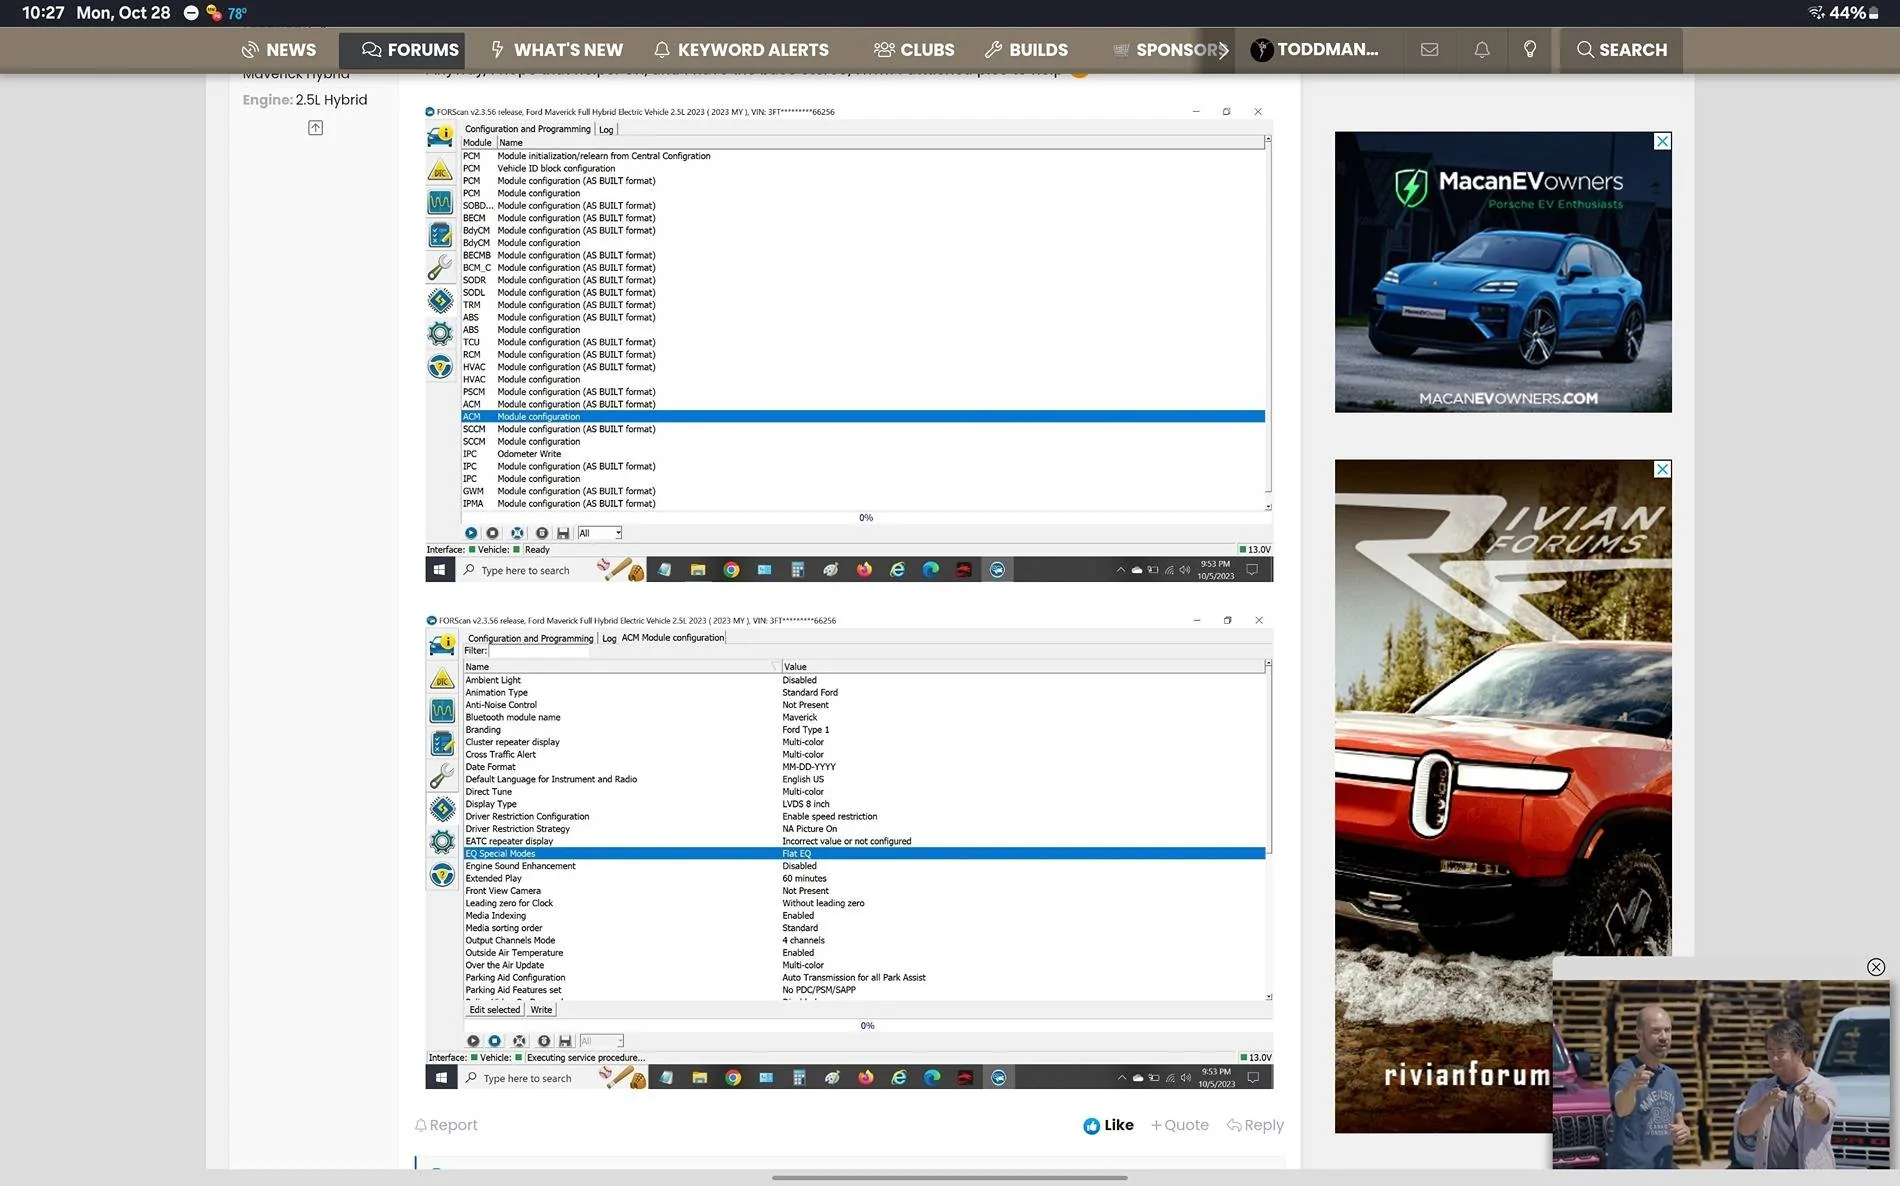
Task: Click 0% progress bar in module list FORScan screenshot
Action: (x=866, y=518)
